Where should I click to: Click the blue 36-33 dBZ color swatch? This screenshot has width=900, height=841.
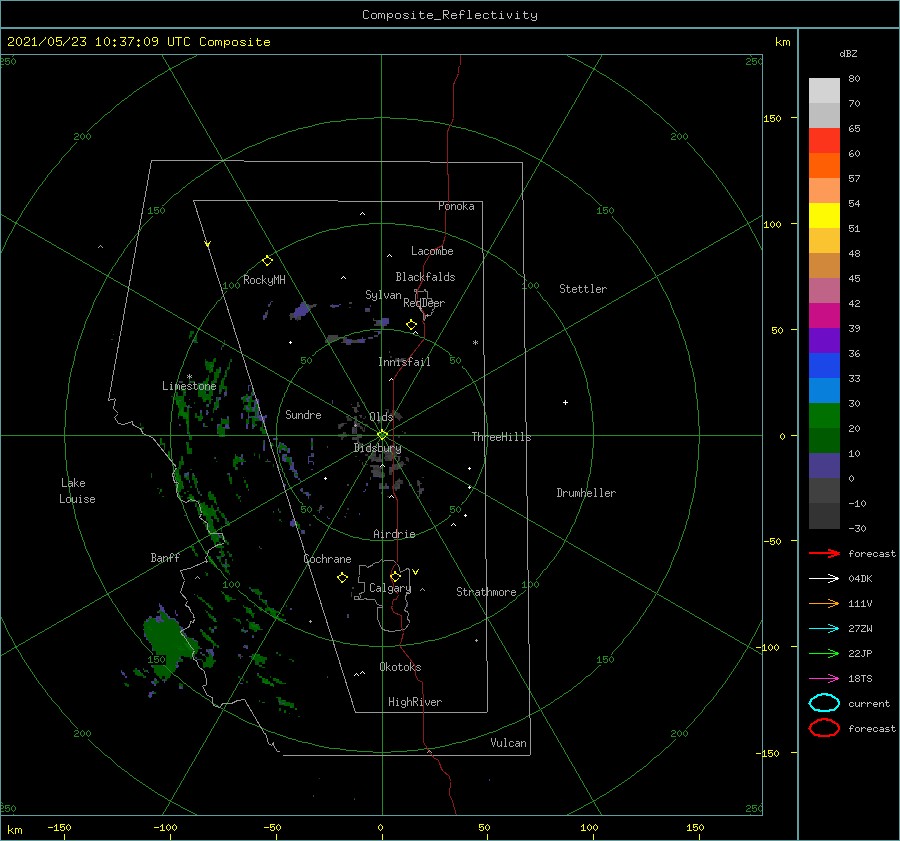pyautogui.click(x=824, y=366)
